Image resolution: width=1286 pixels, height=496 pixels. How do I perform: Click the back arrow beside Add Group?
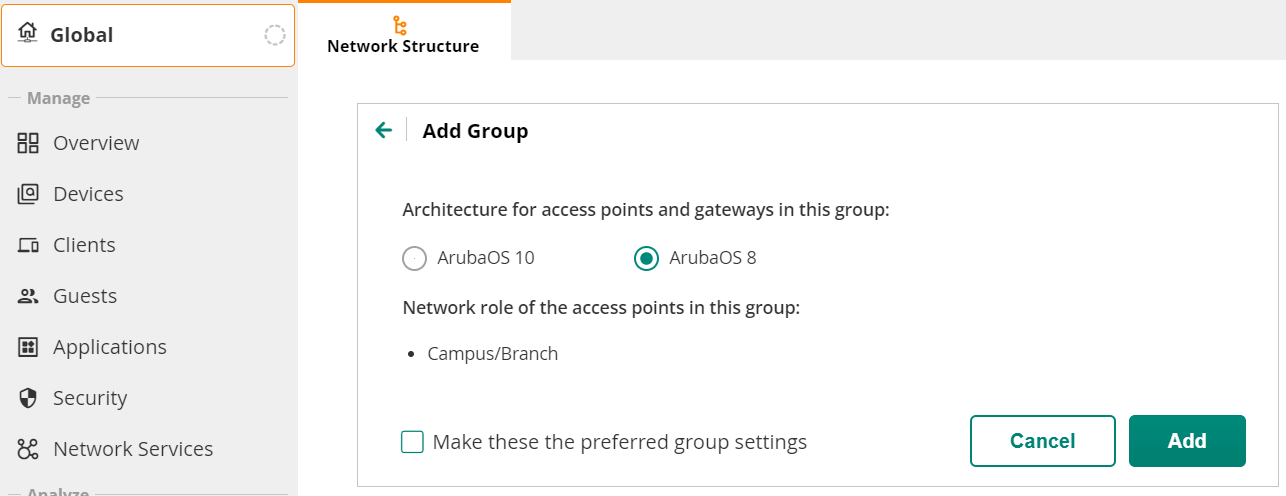click(x=383, y=130)
